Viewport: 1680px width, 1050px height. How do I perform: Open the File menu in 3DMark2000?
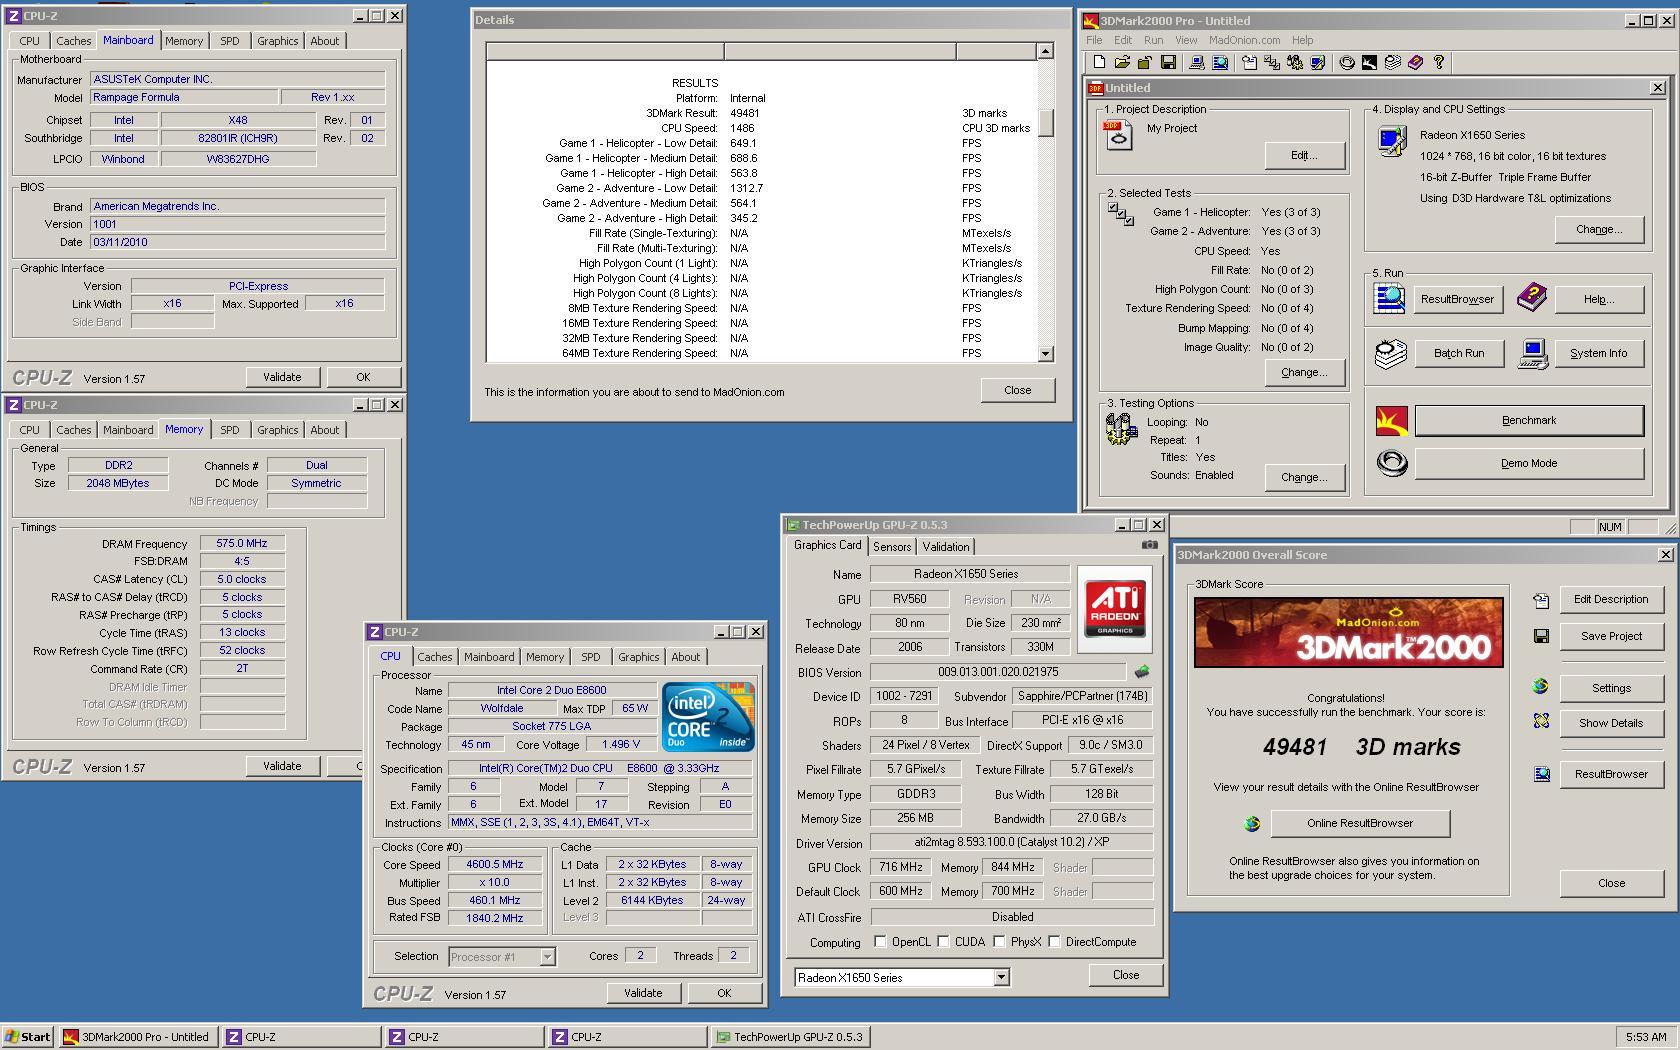[x=1094, y=40]
